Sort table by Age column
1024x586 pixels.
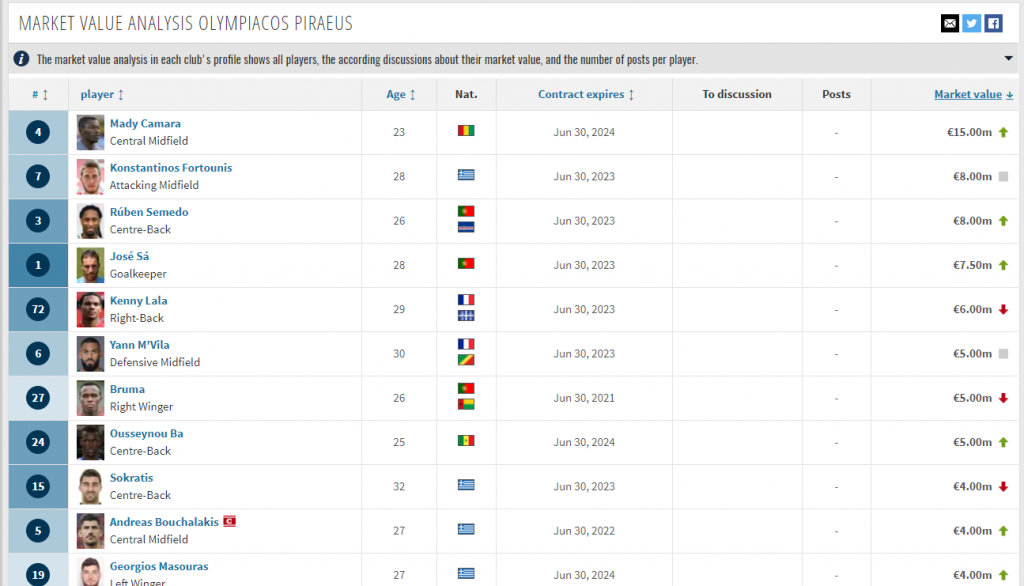coord(401,95)
